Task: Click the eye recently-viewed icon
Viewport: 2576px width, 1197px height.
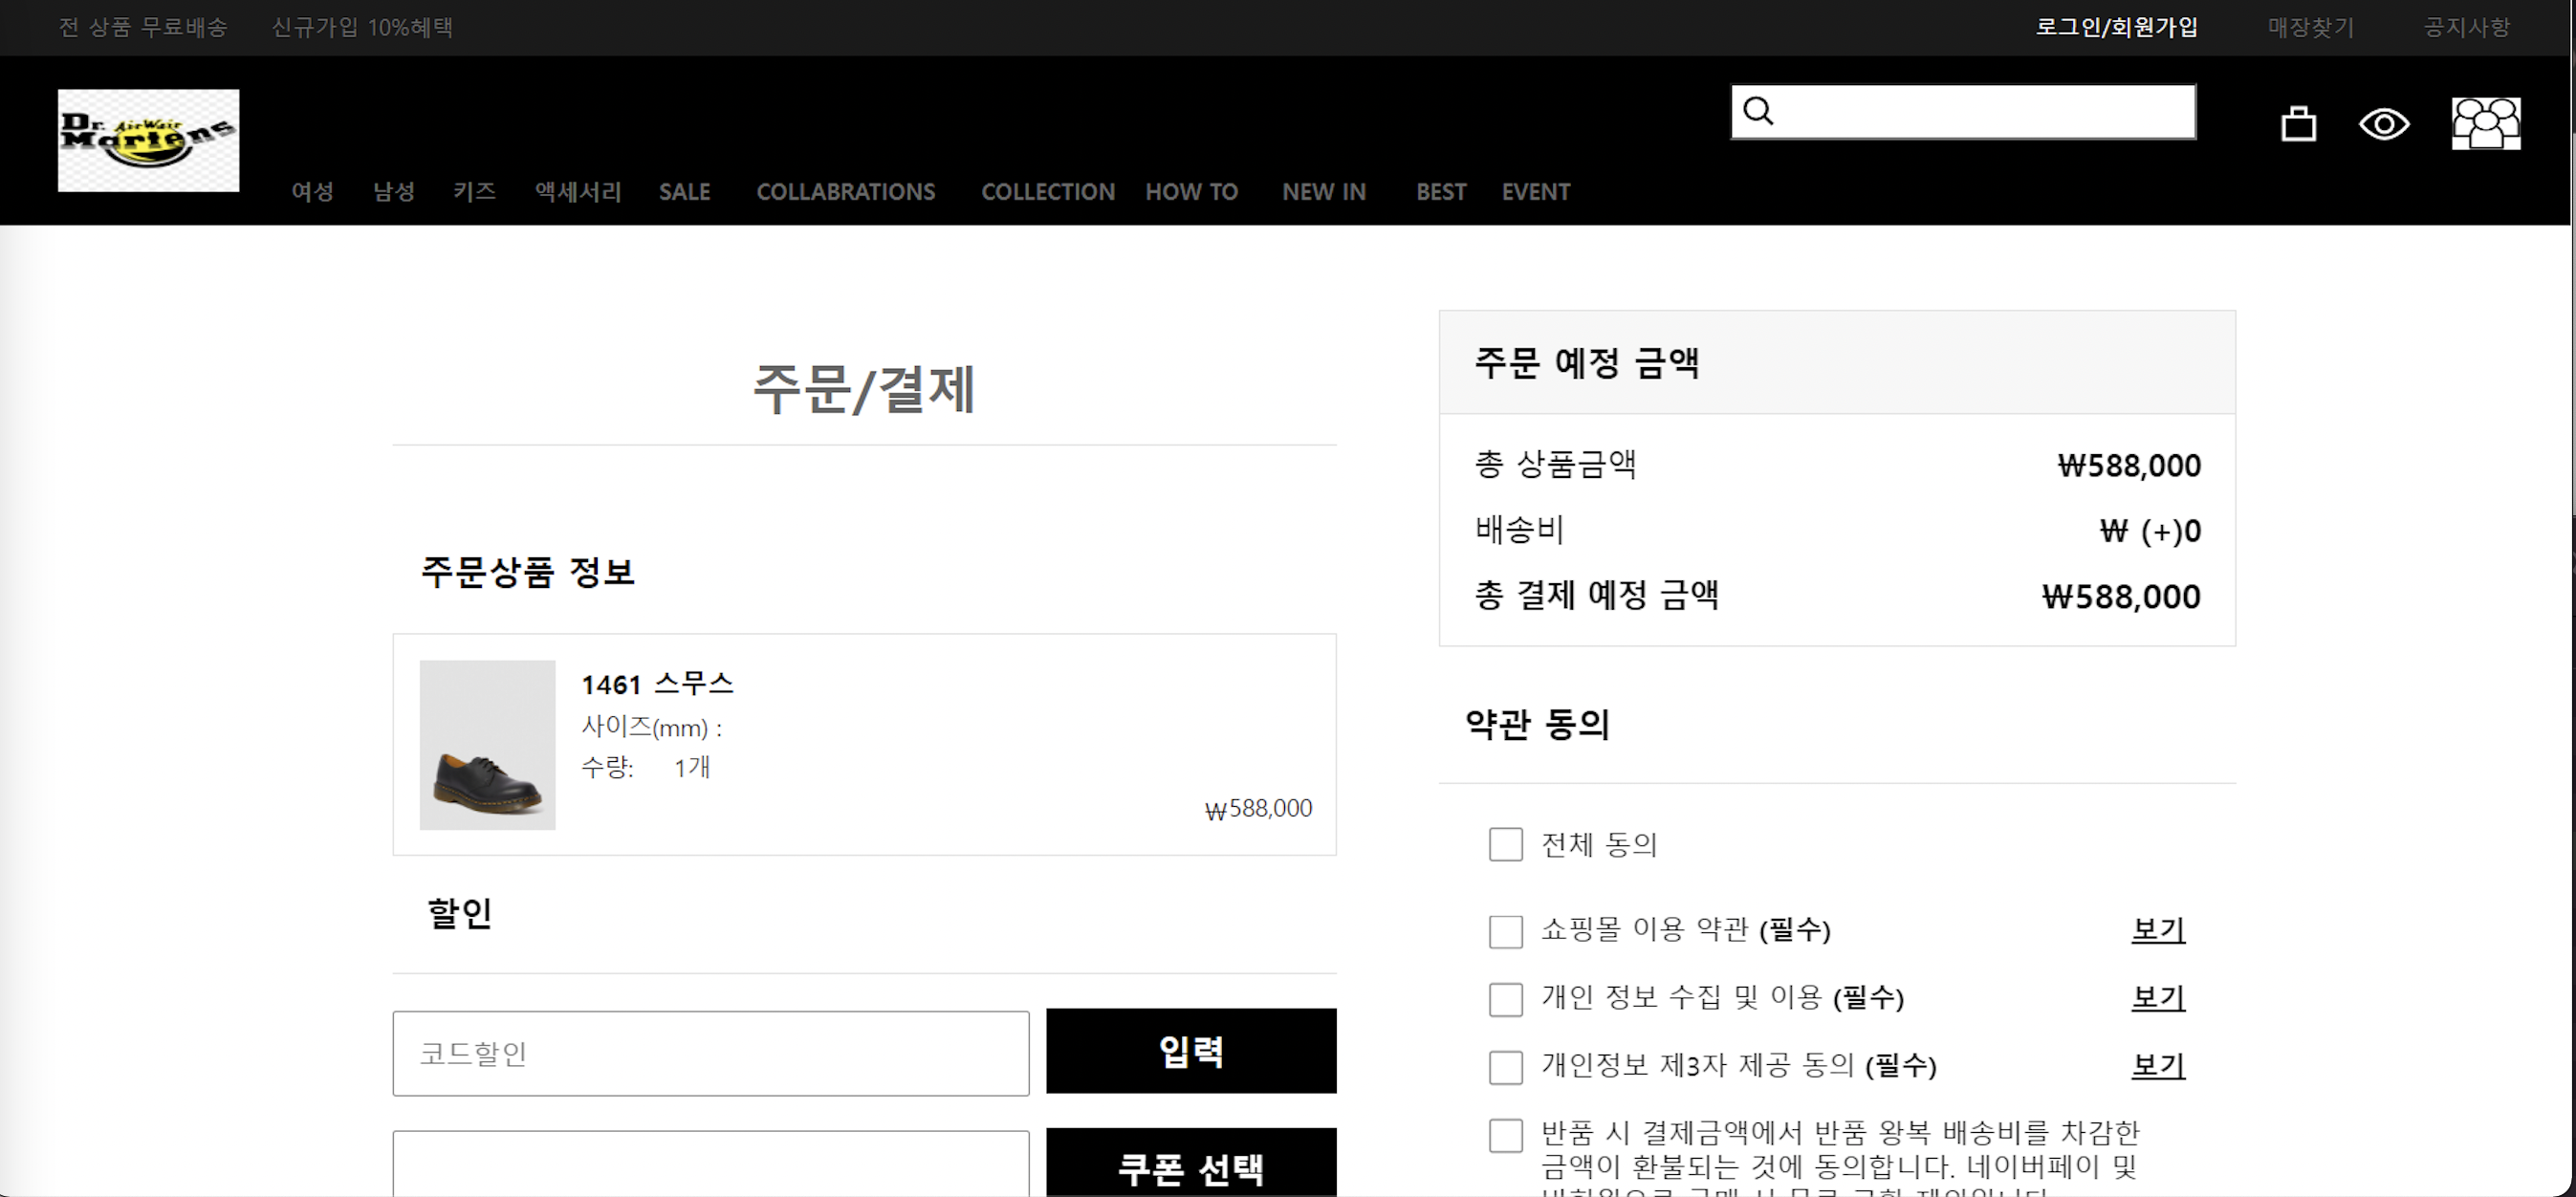Action: [2383, 125]
